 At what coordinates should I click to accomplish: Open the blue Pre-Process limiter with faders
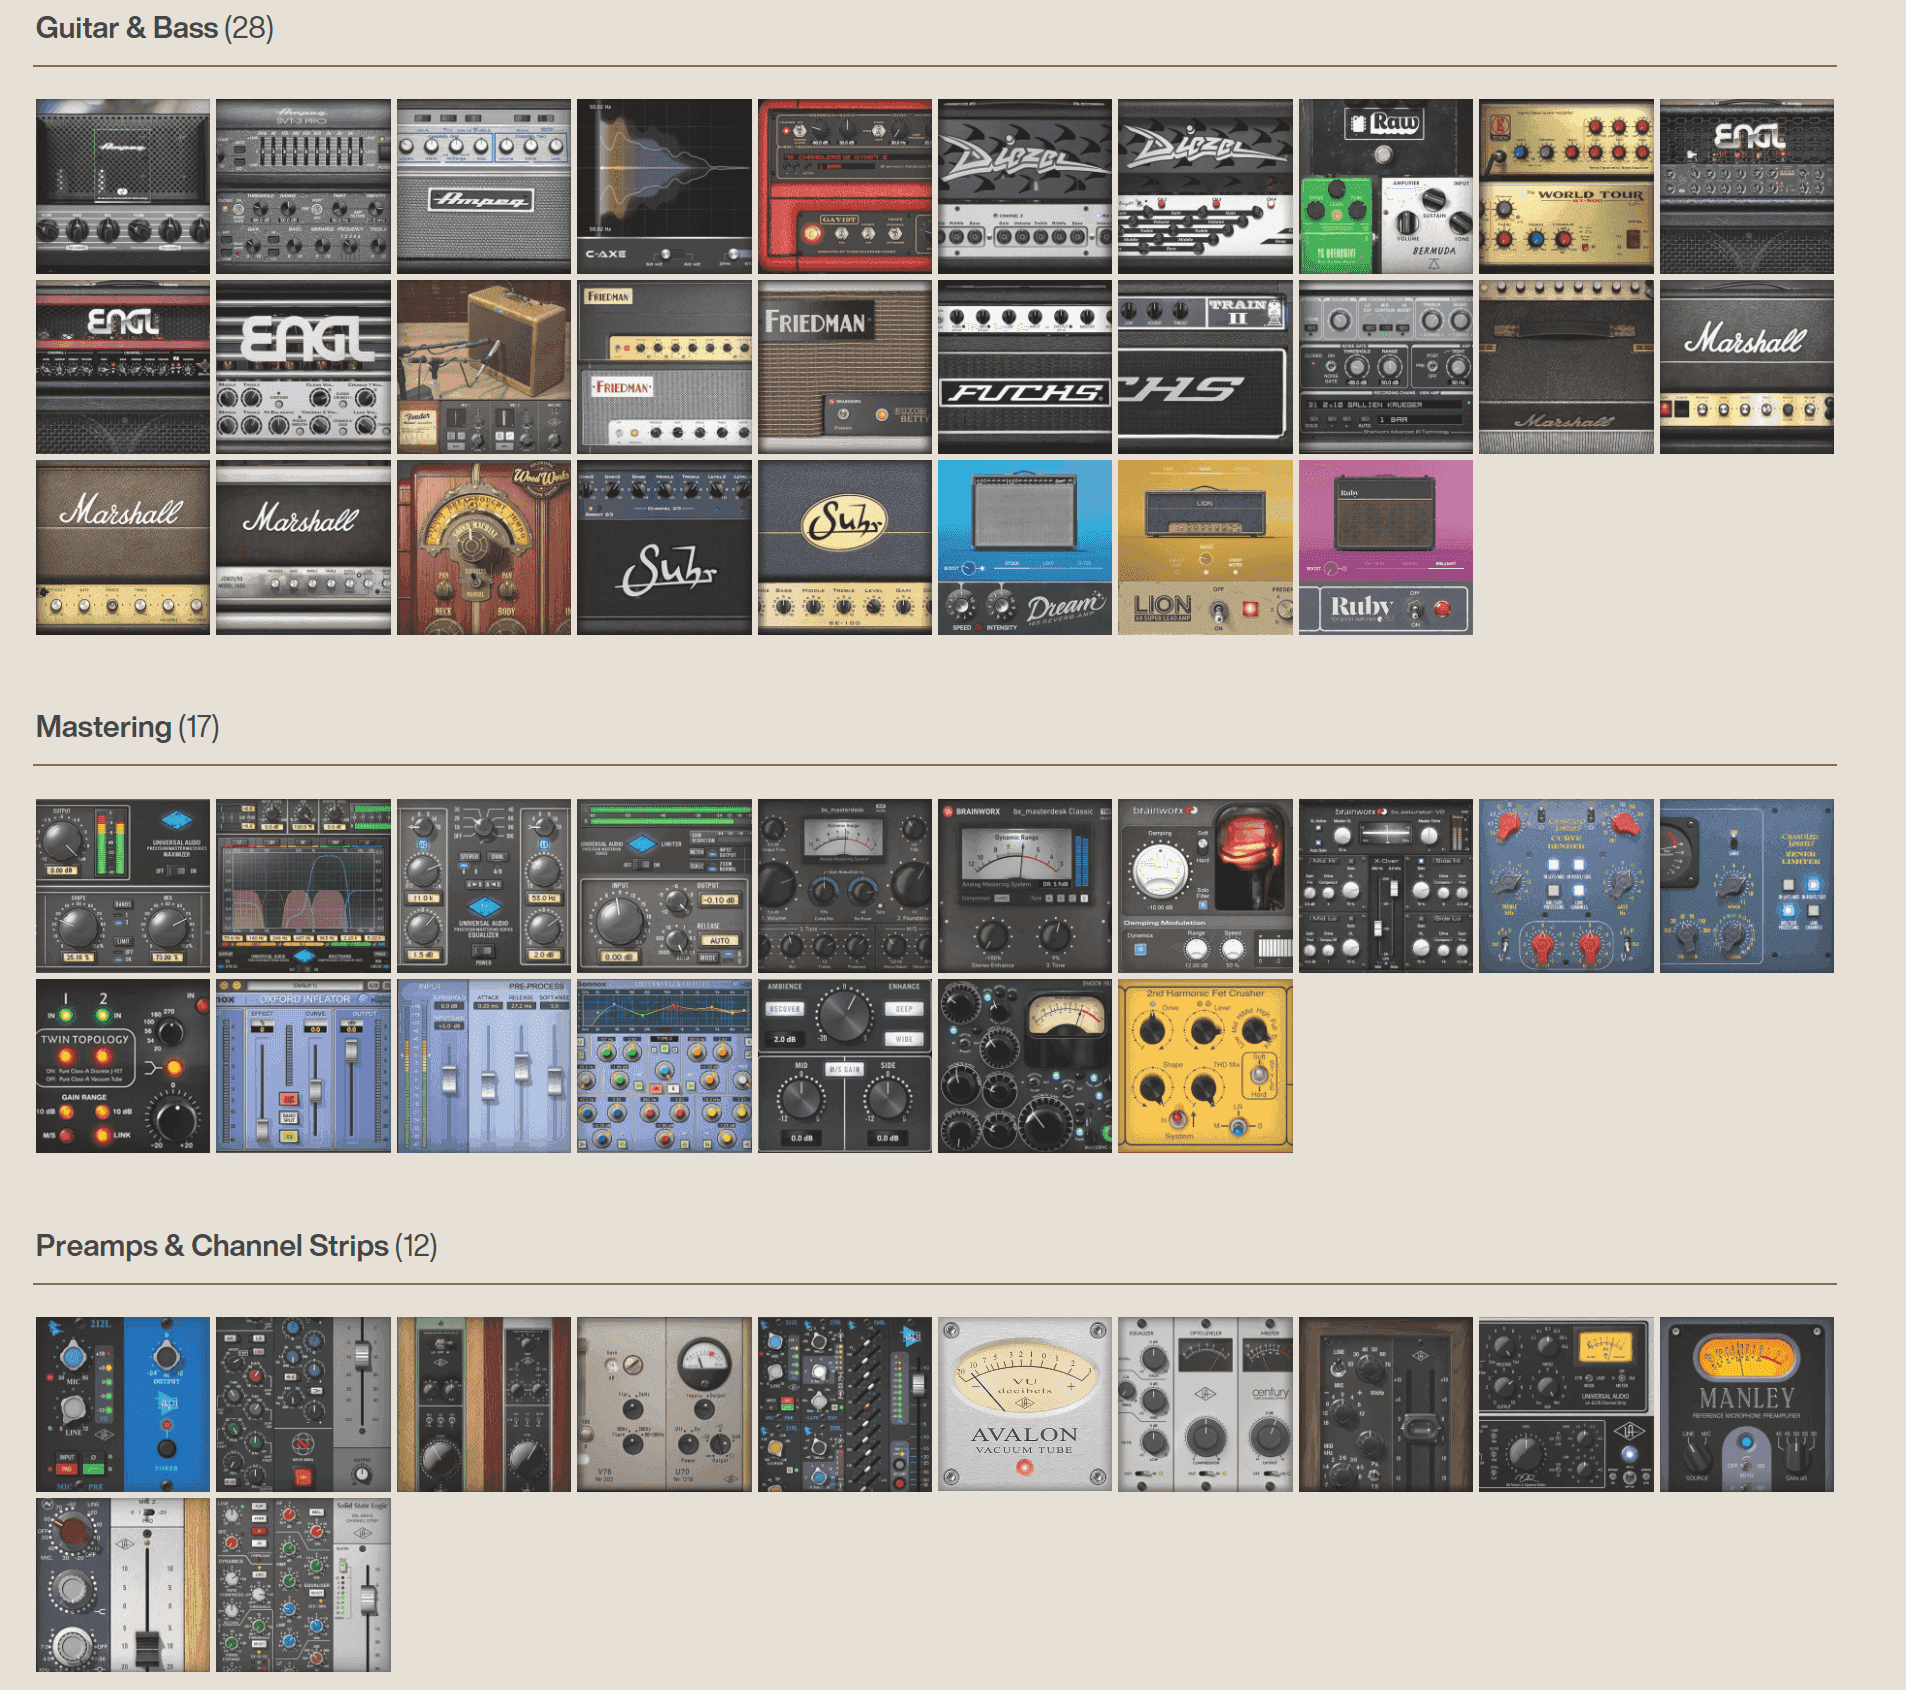(484, 1066)
